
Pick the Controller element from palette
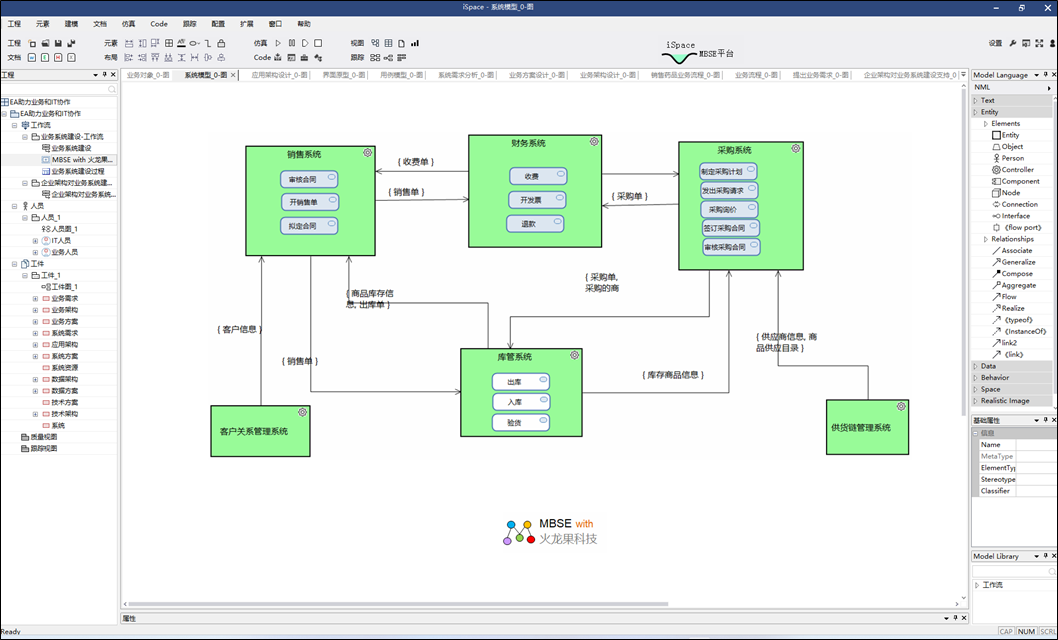(1017, 170)
